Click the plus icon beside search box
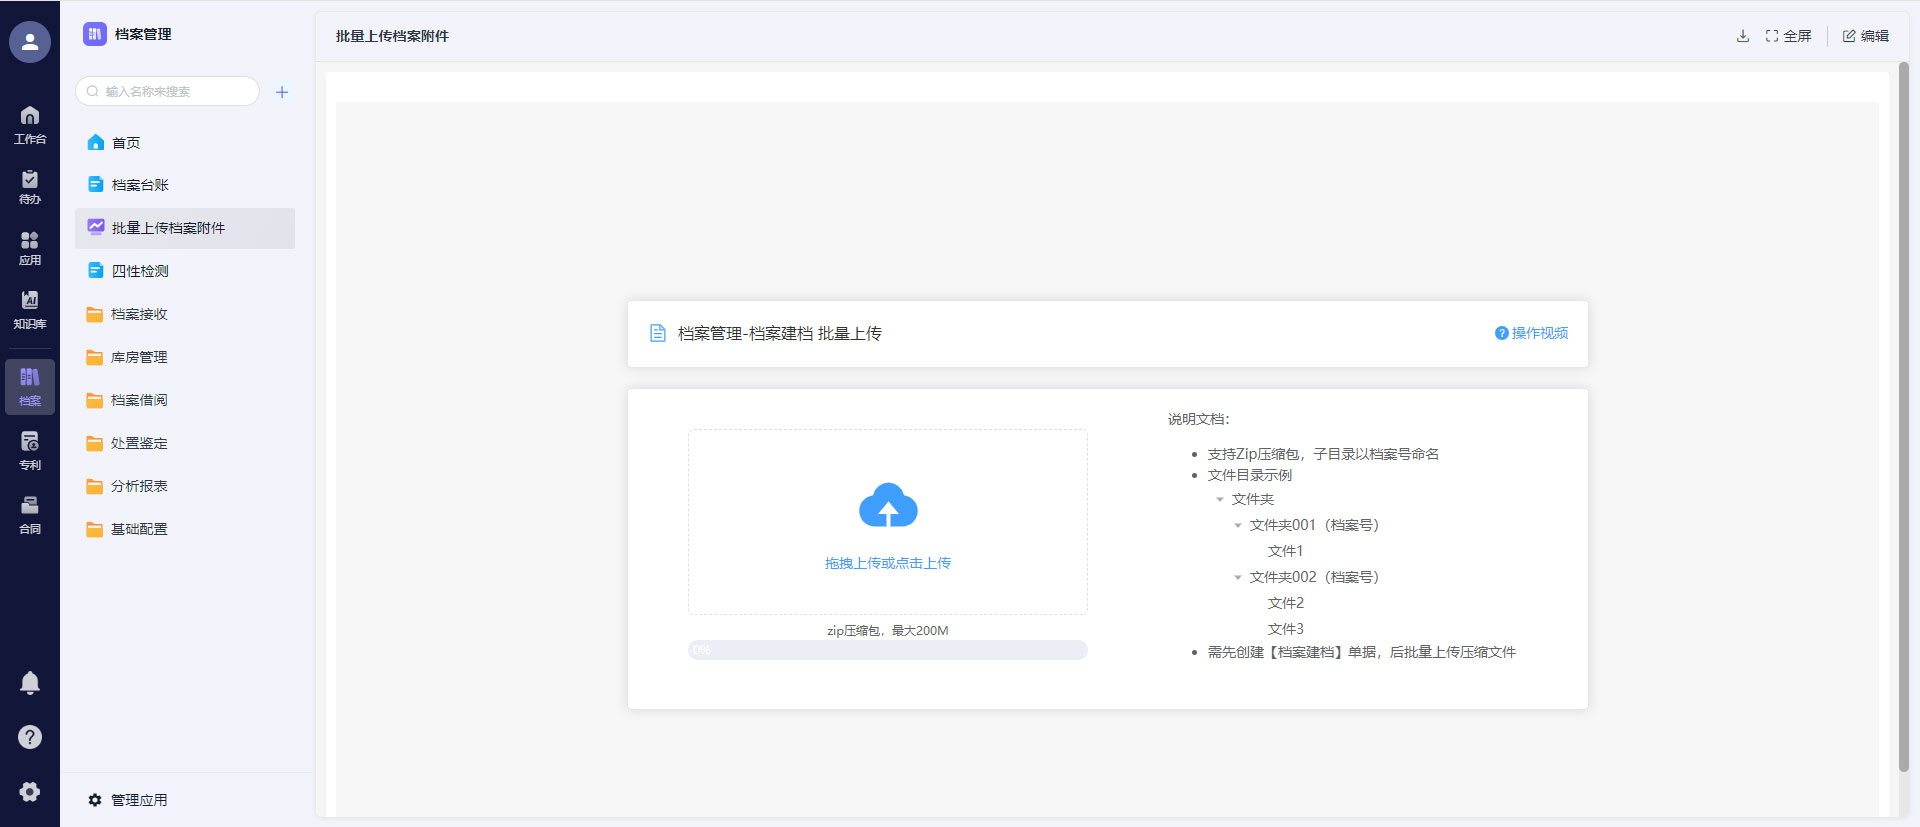Screen dimensions: 1920x827 tap(282, 92)
